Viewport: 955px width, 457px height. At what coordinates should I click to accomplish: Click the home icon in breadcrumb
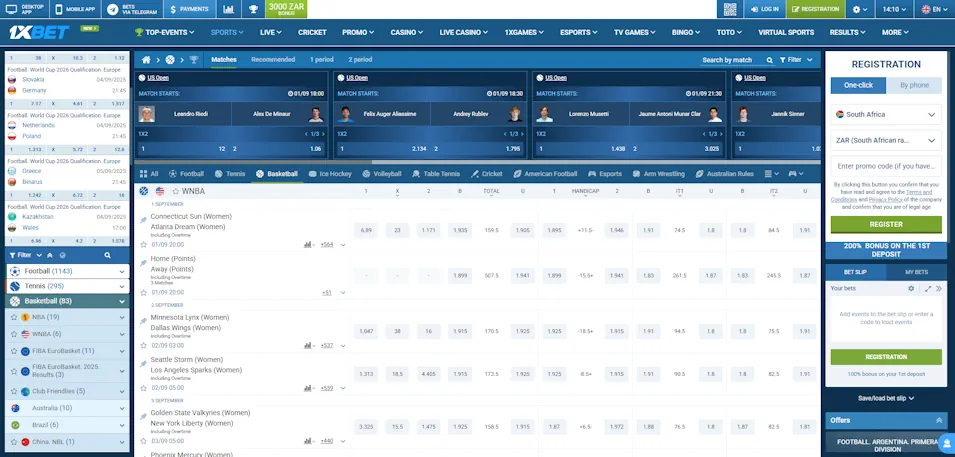(x=146, y=60)
